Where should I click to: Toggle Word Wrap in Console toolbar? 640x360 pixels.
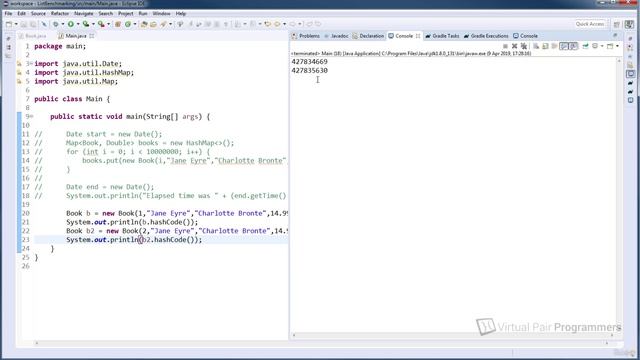tap(554, 46)
